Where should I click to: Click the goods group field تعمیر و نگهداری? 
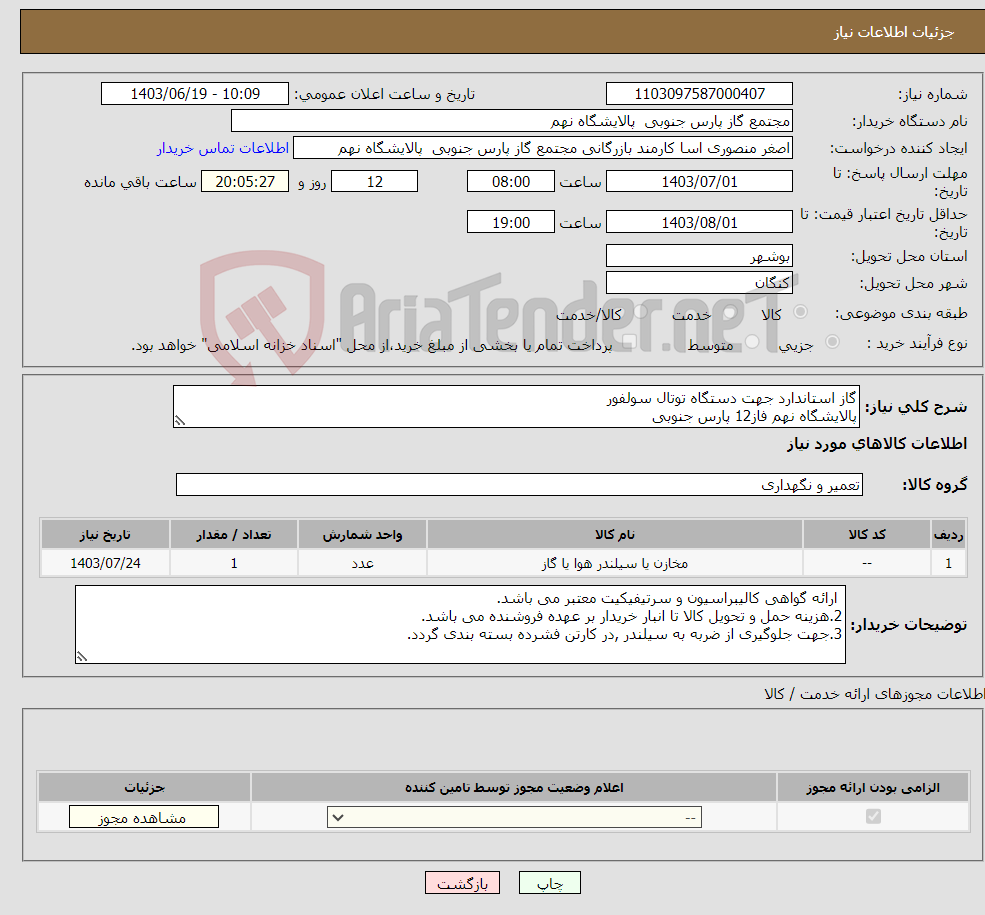pos(520,484)
